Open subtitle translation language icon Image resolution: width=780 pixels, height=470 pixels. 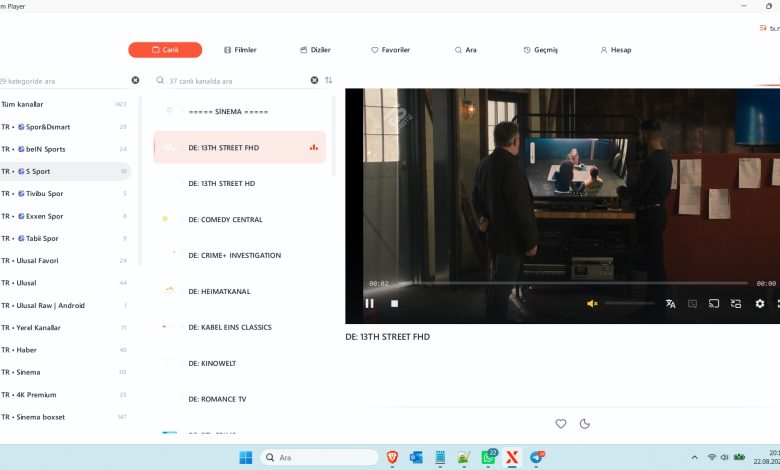coord(671,303)
